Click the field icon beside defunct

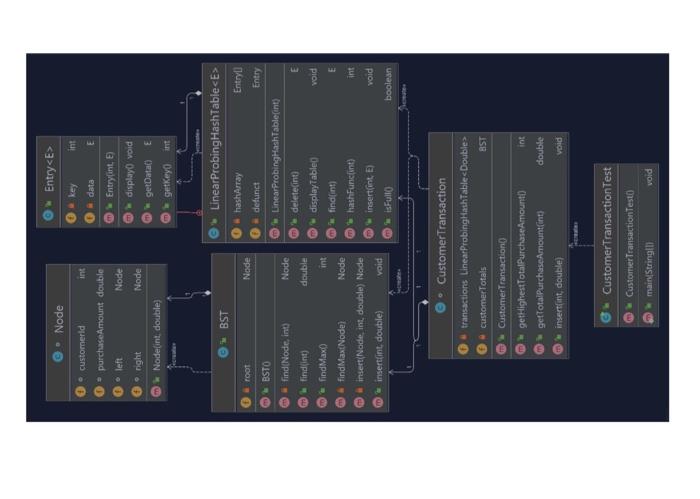(255, 233)
